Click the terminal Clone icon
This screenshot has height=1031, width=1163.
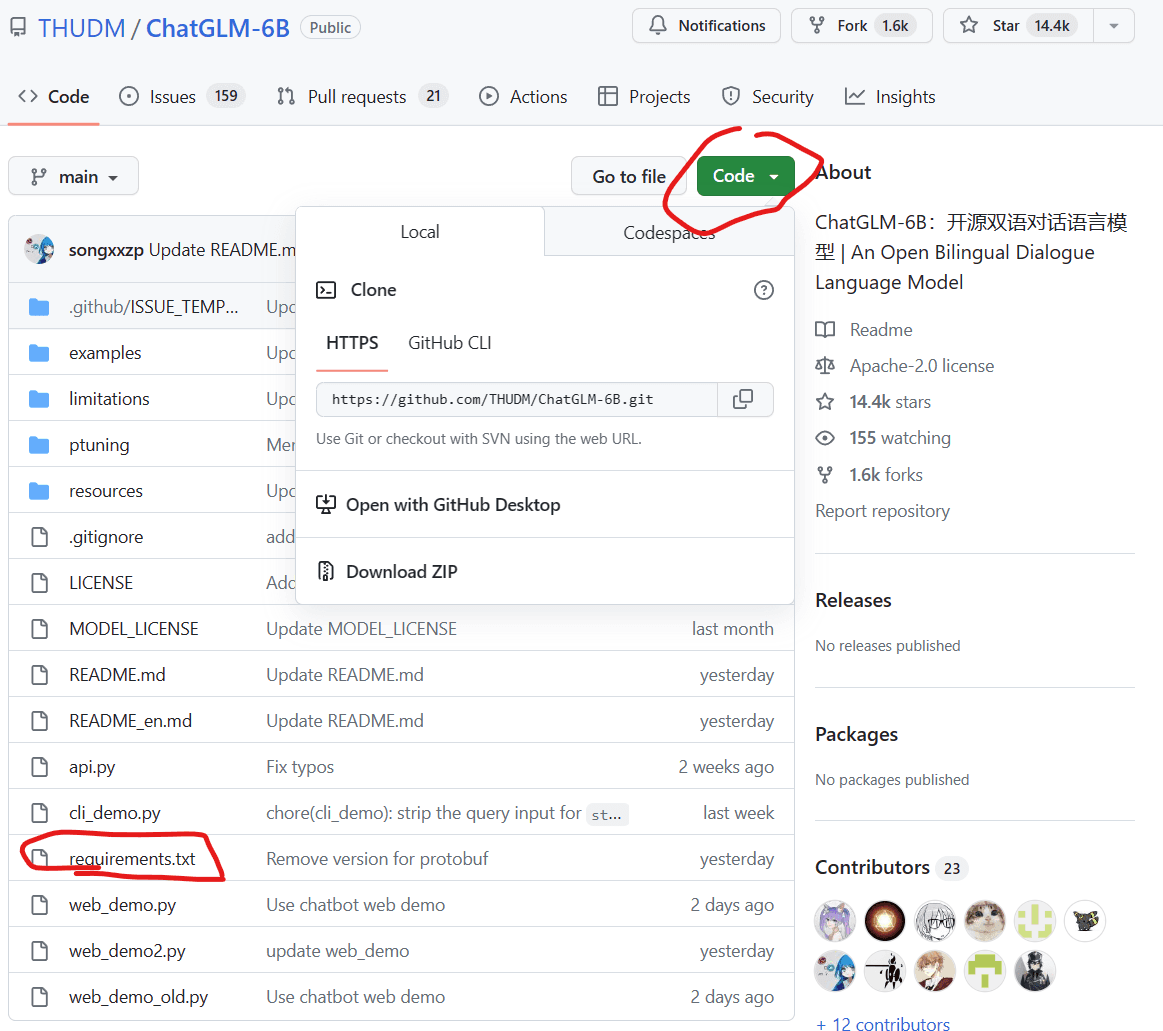[326, 289]
